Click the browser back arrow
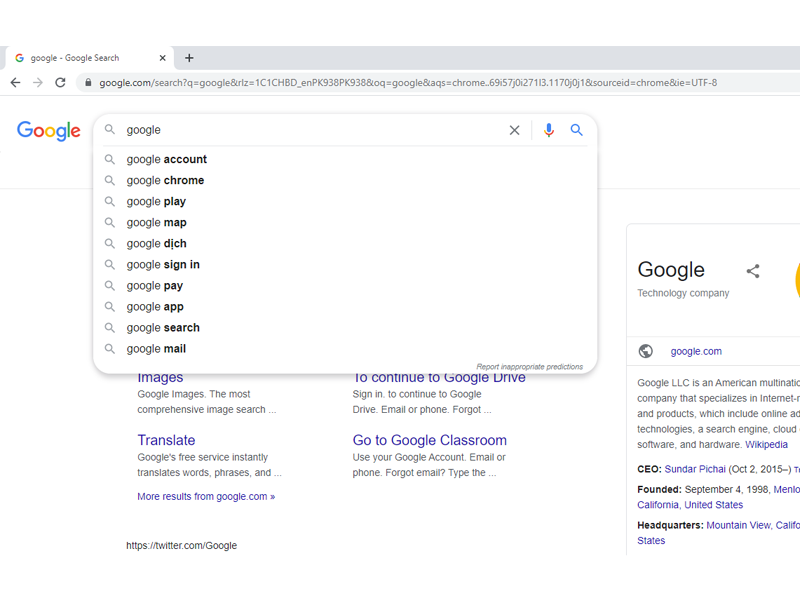Screen dimensions: 800x600 [x=15, y=83]
